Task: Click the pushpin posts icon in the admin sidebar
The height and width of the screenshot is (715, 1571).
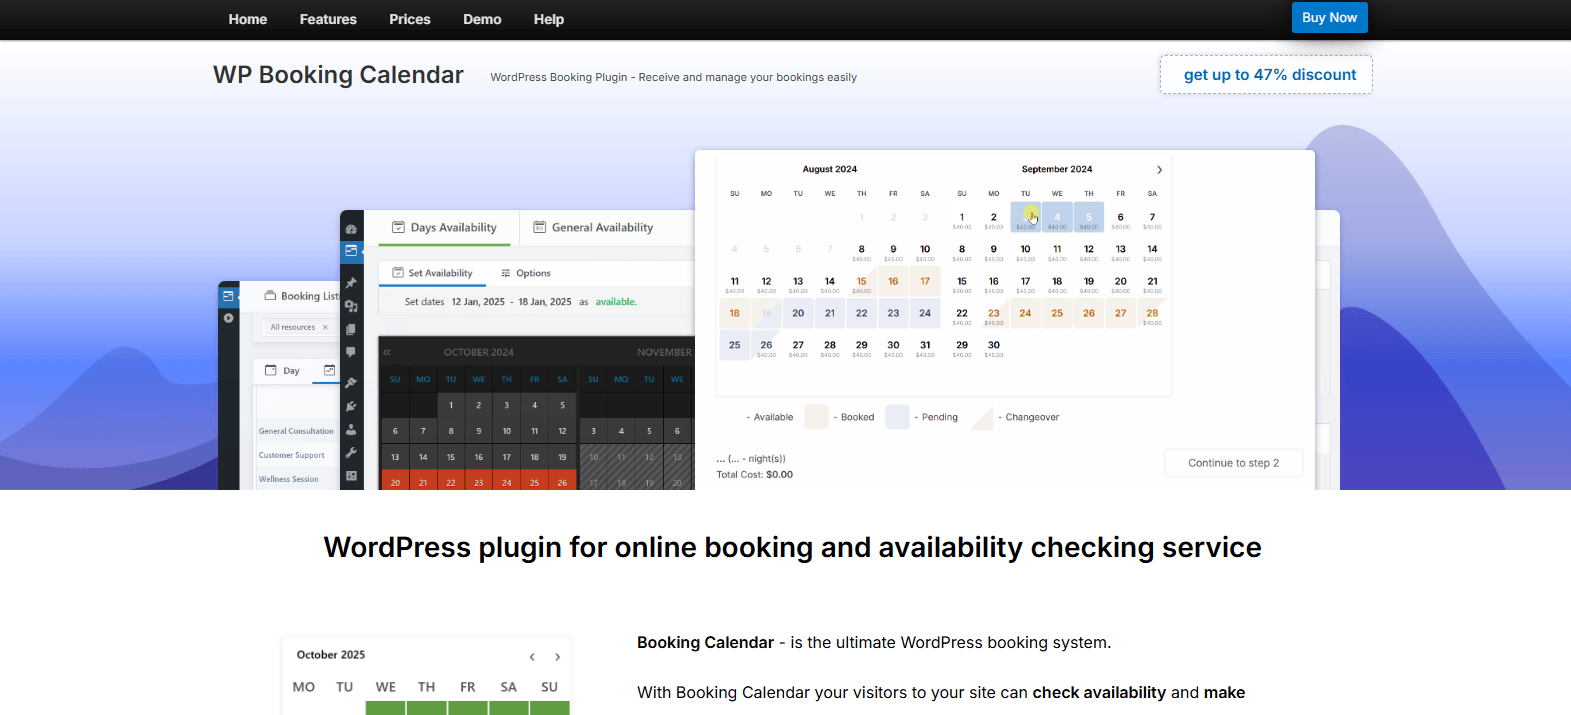Action: click(x=351, y=283)
